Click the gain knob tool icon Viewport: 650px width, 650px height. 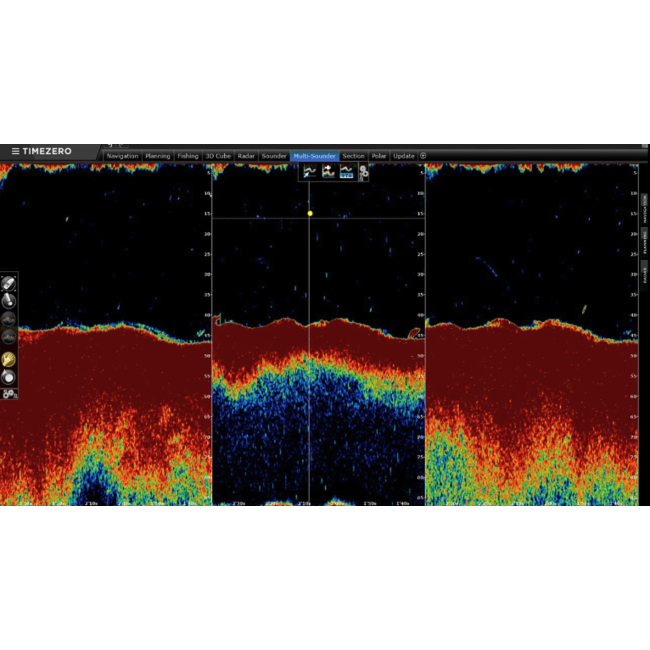tap(9, 377)
